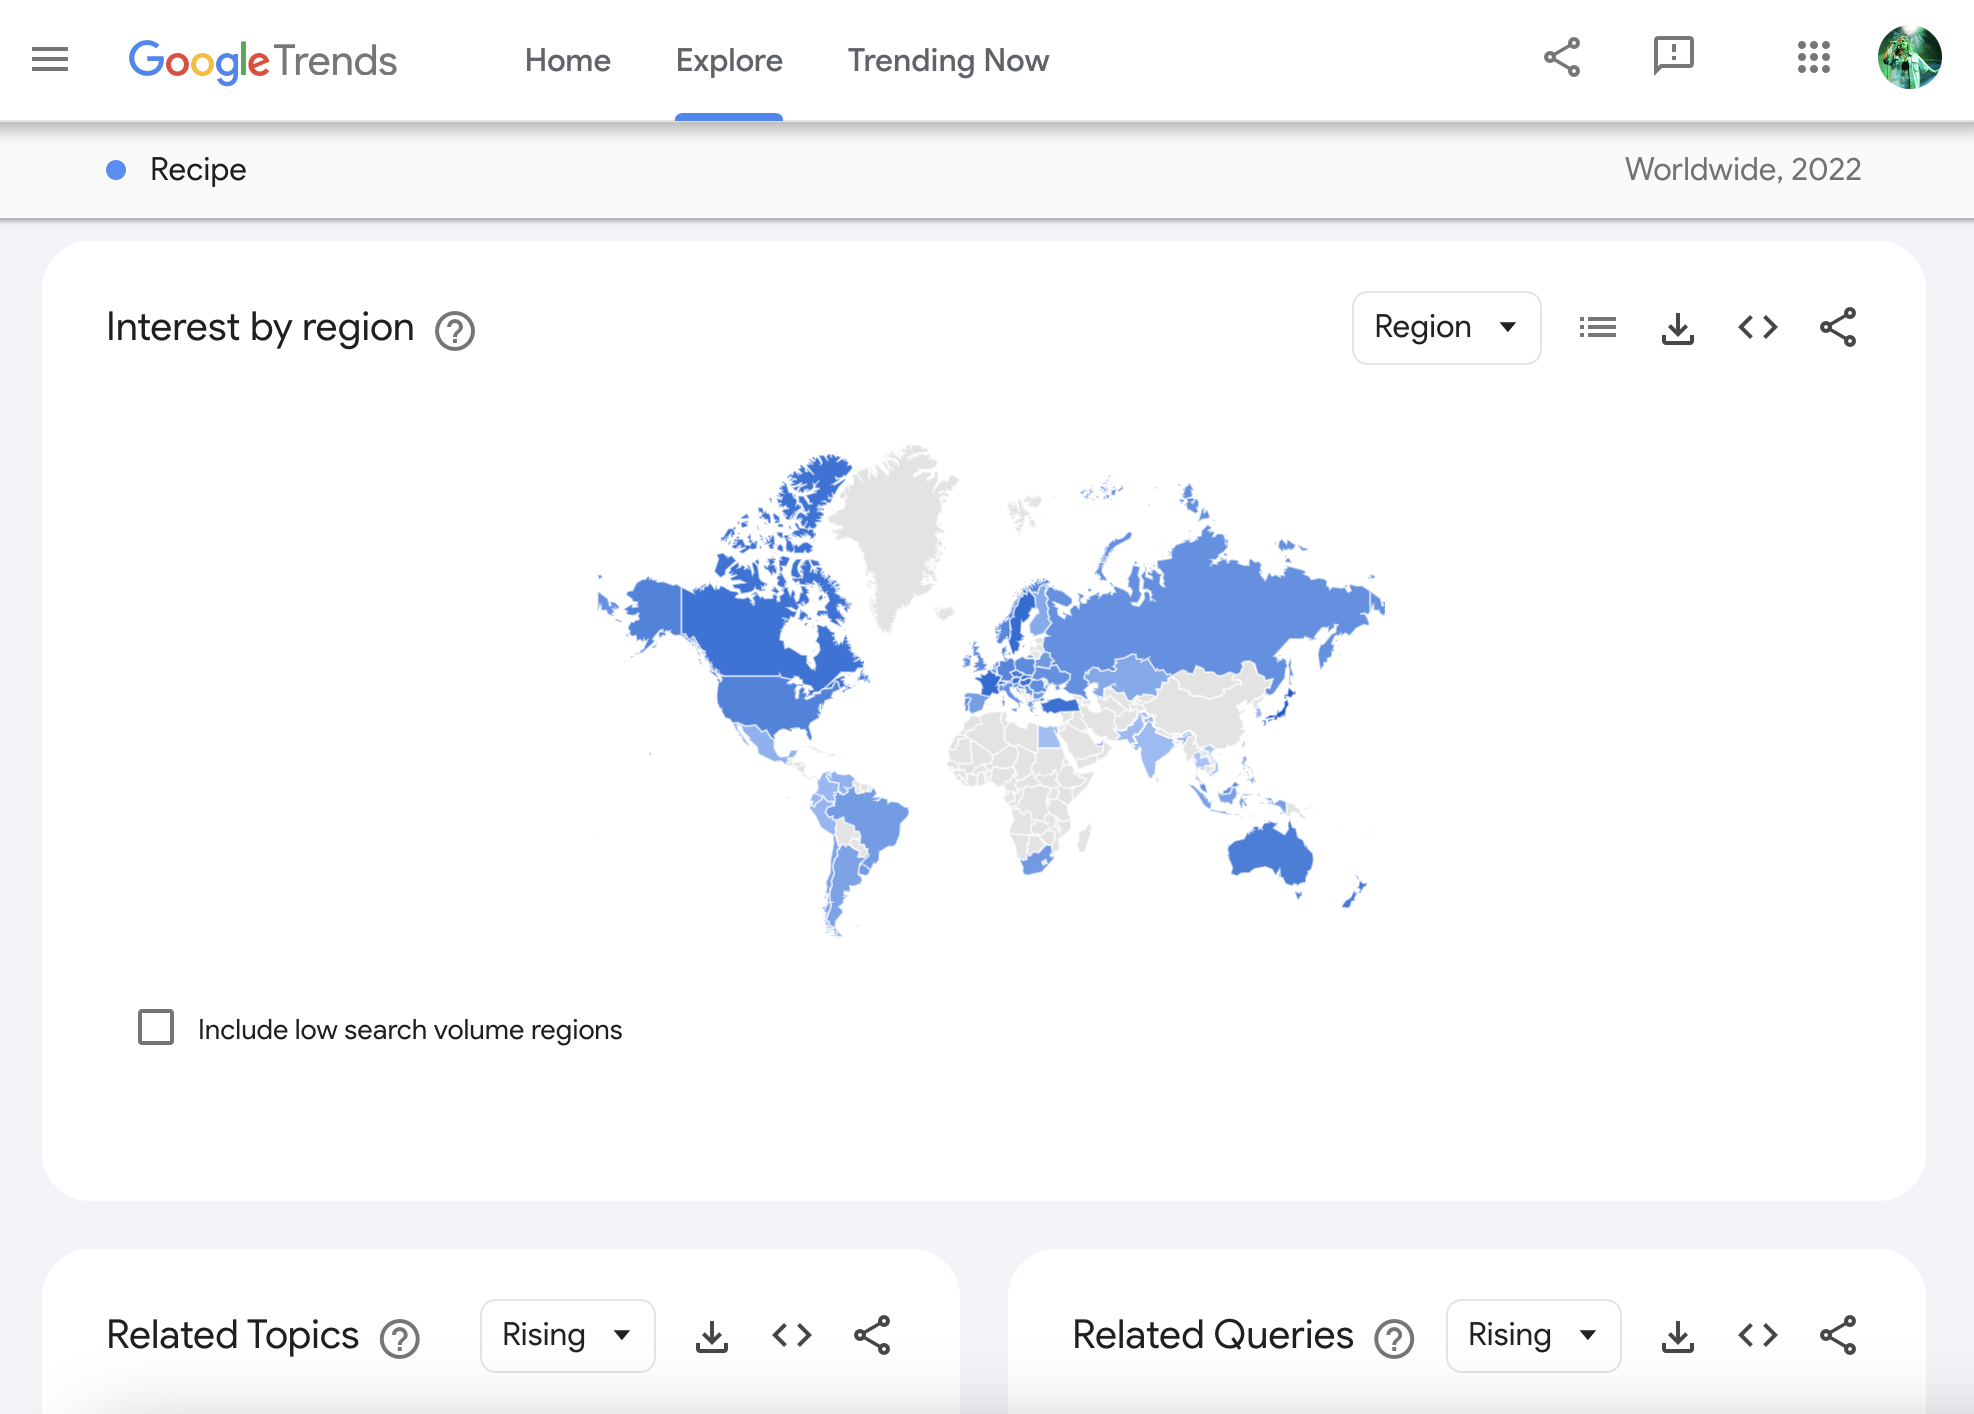Click the embed code icon for Interest by region

tap(1758, 326)
